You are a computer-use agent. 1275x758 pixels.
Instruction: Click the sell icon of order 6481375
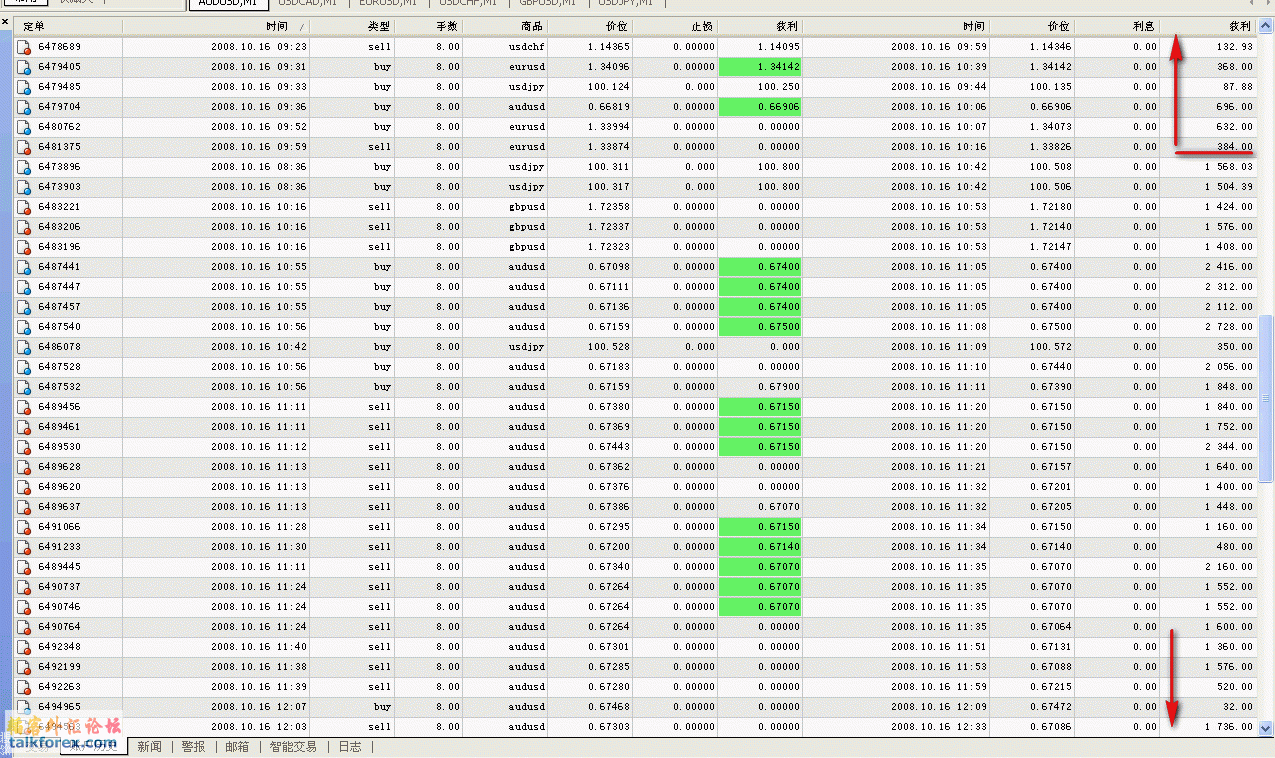24,147
